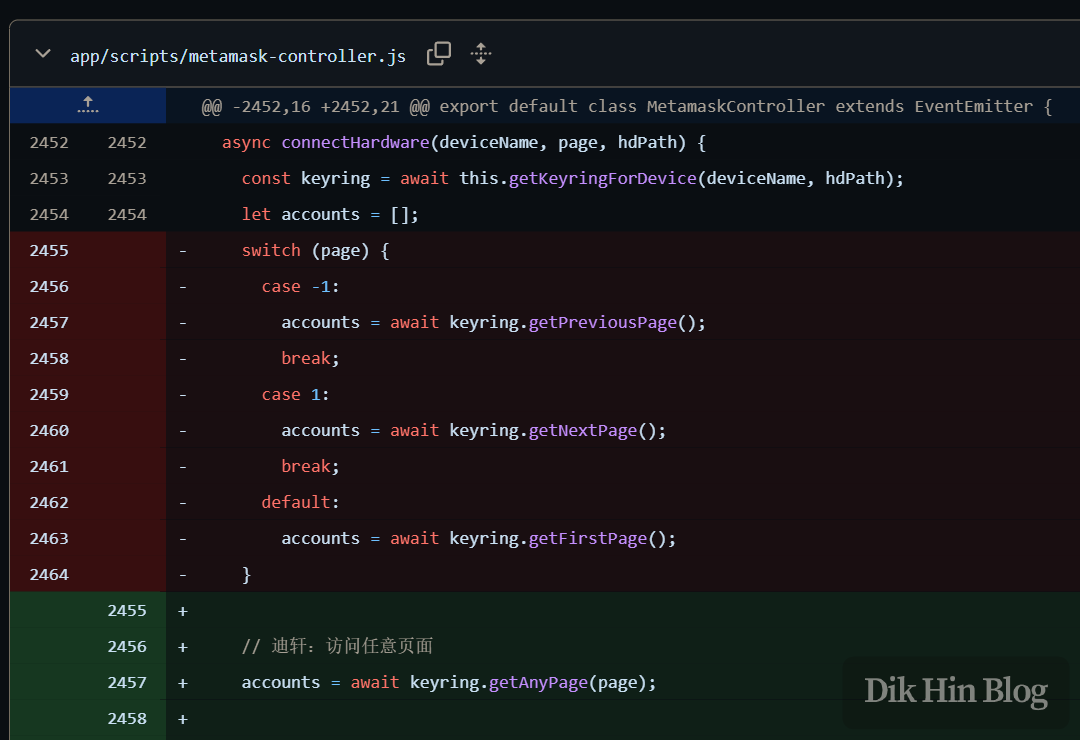Click the connectHardware function signature line

(x=460, y=142)
